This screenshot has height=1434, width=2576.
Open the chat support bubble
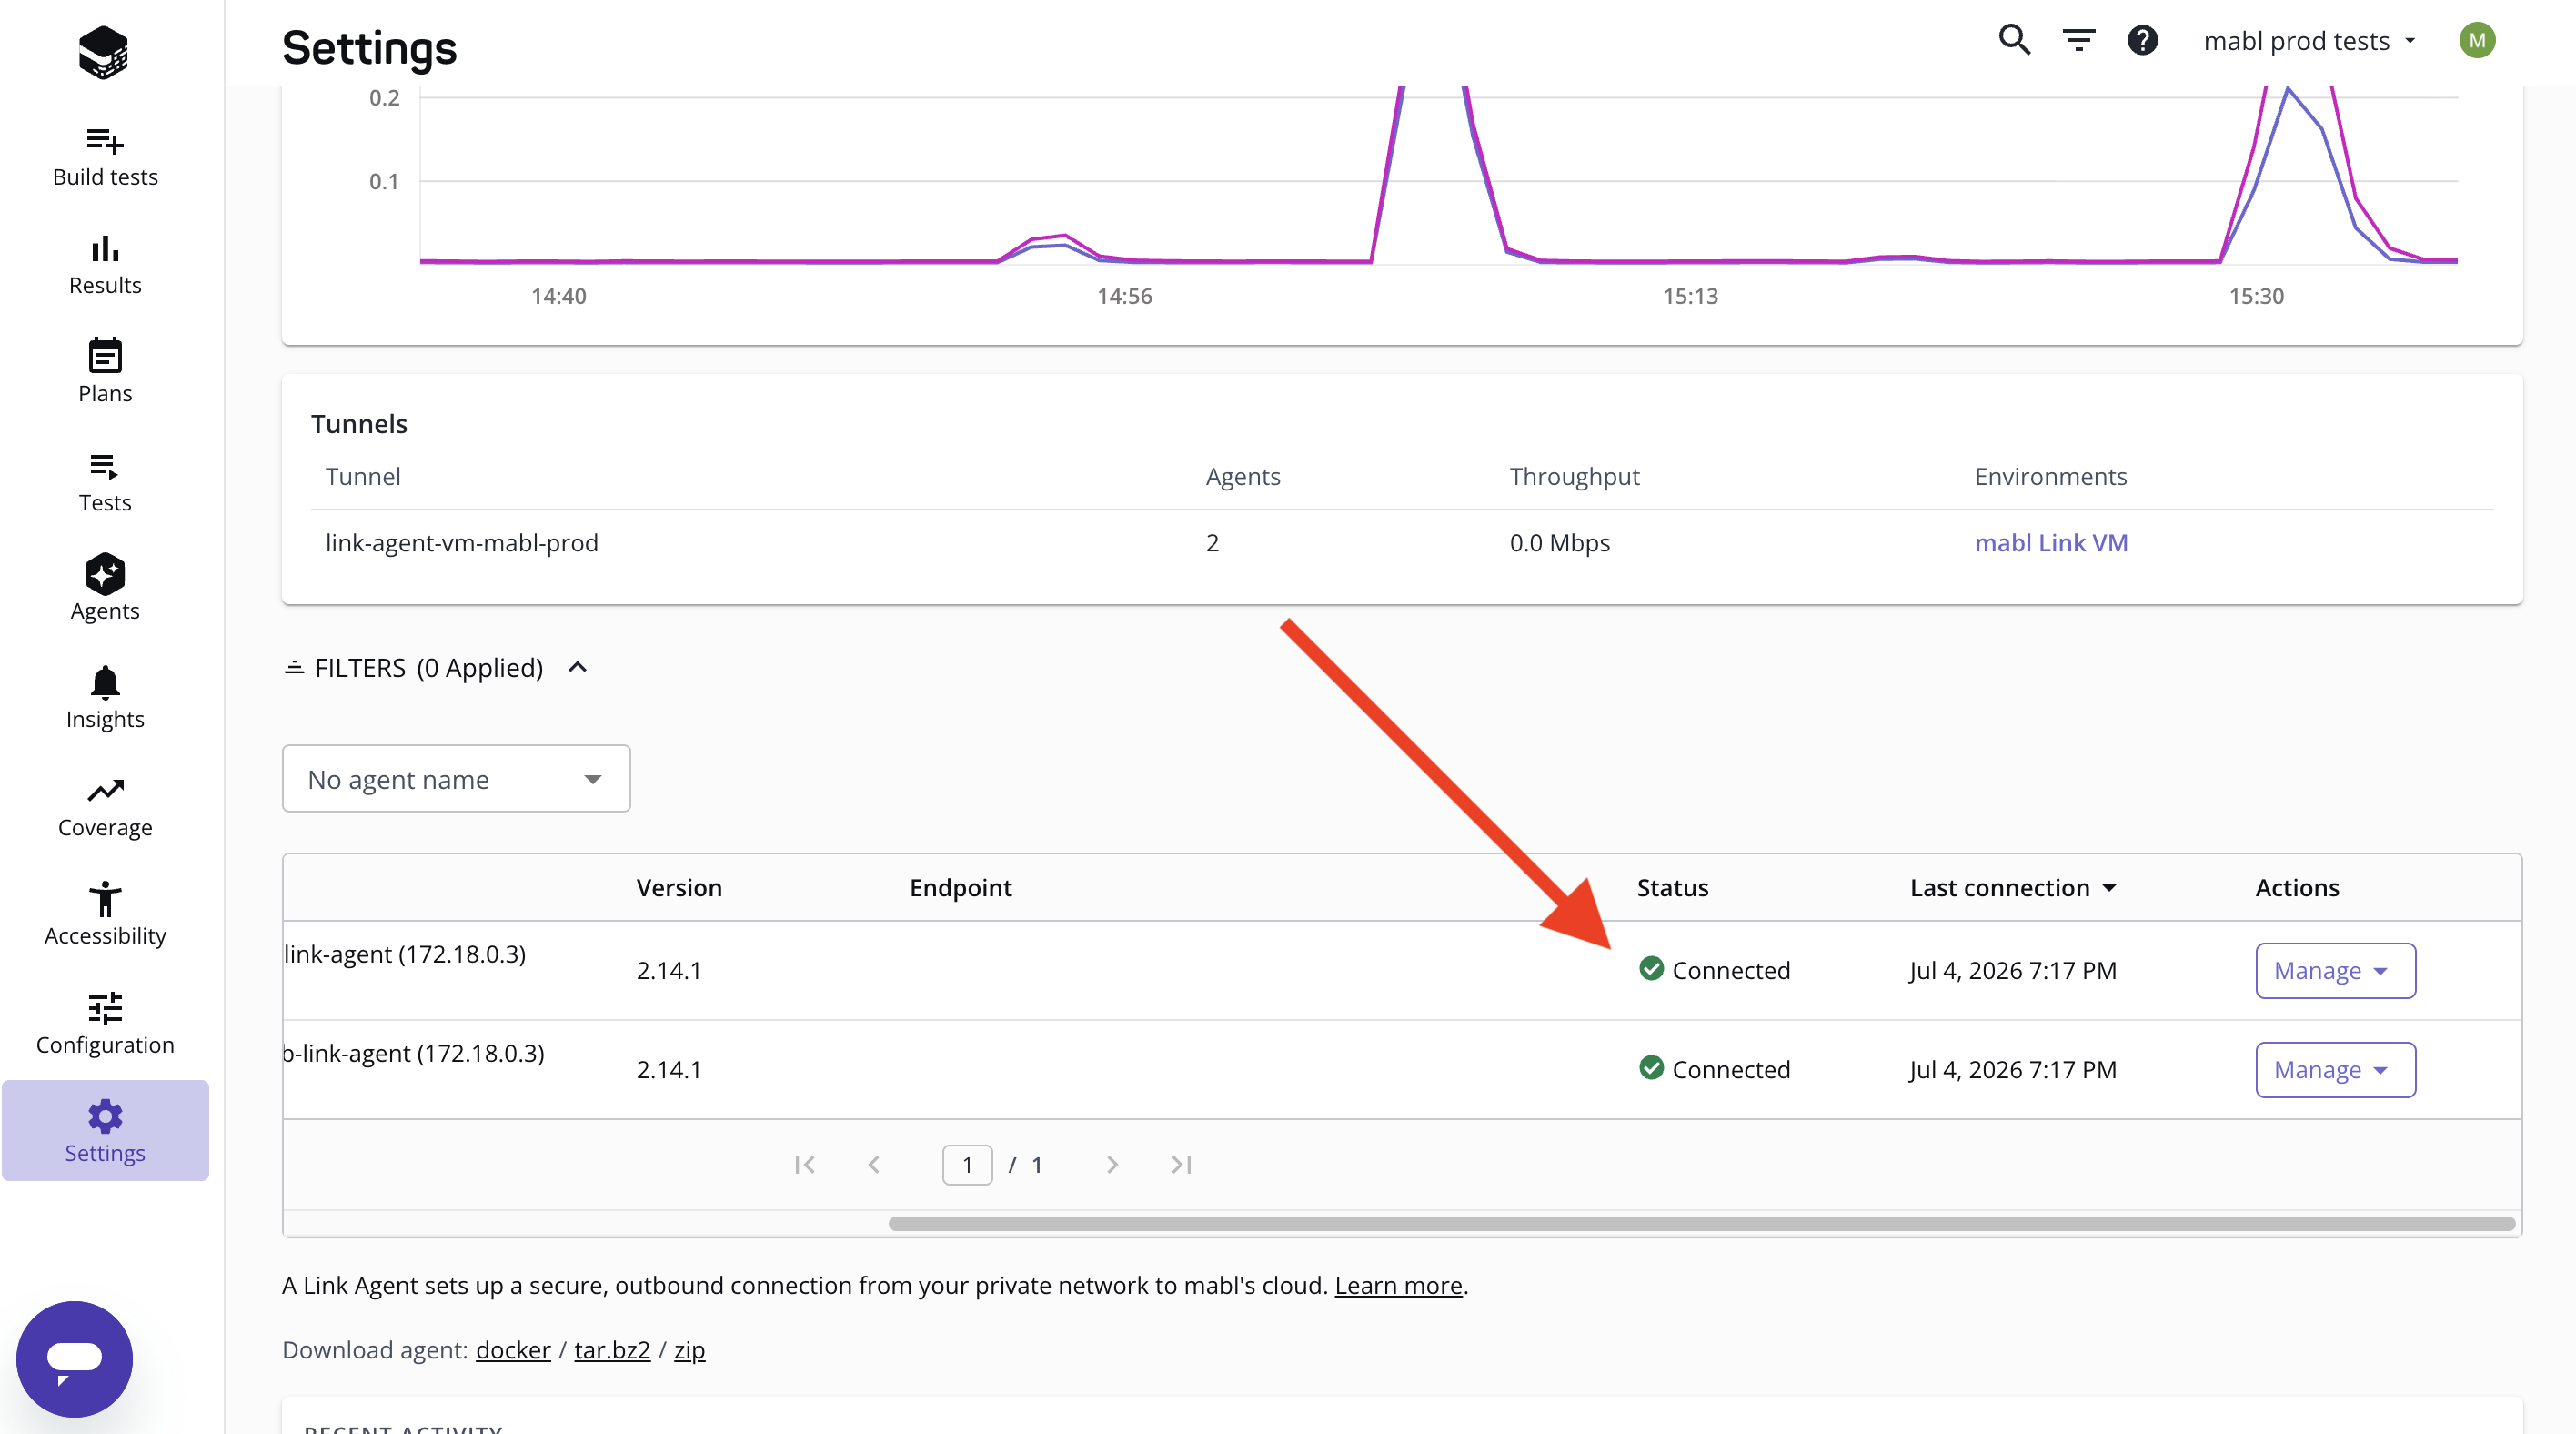point(74,1358)
